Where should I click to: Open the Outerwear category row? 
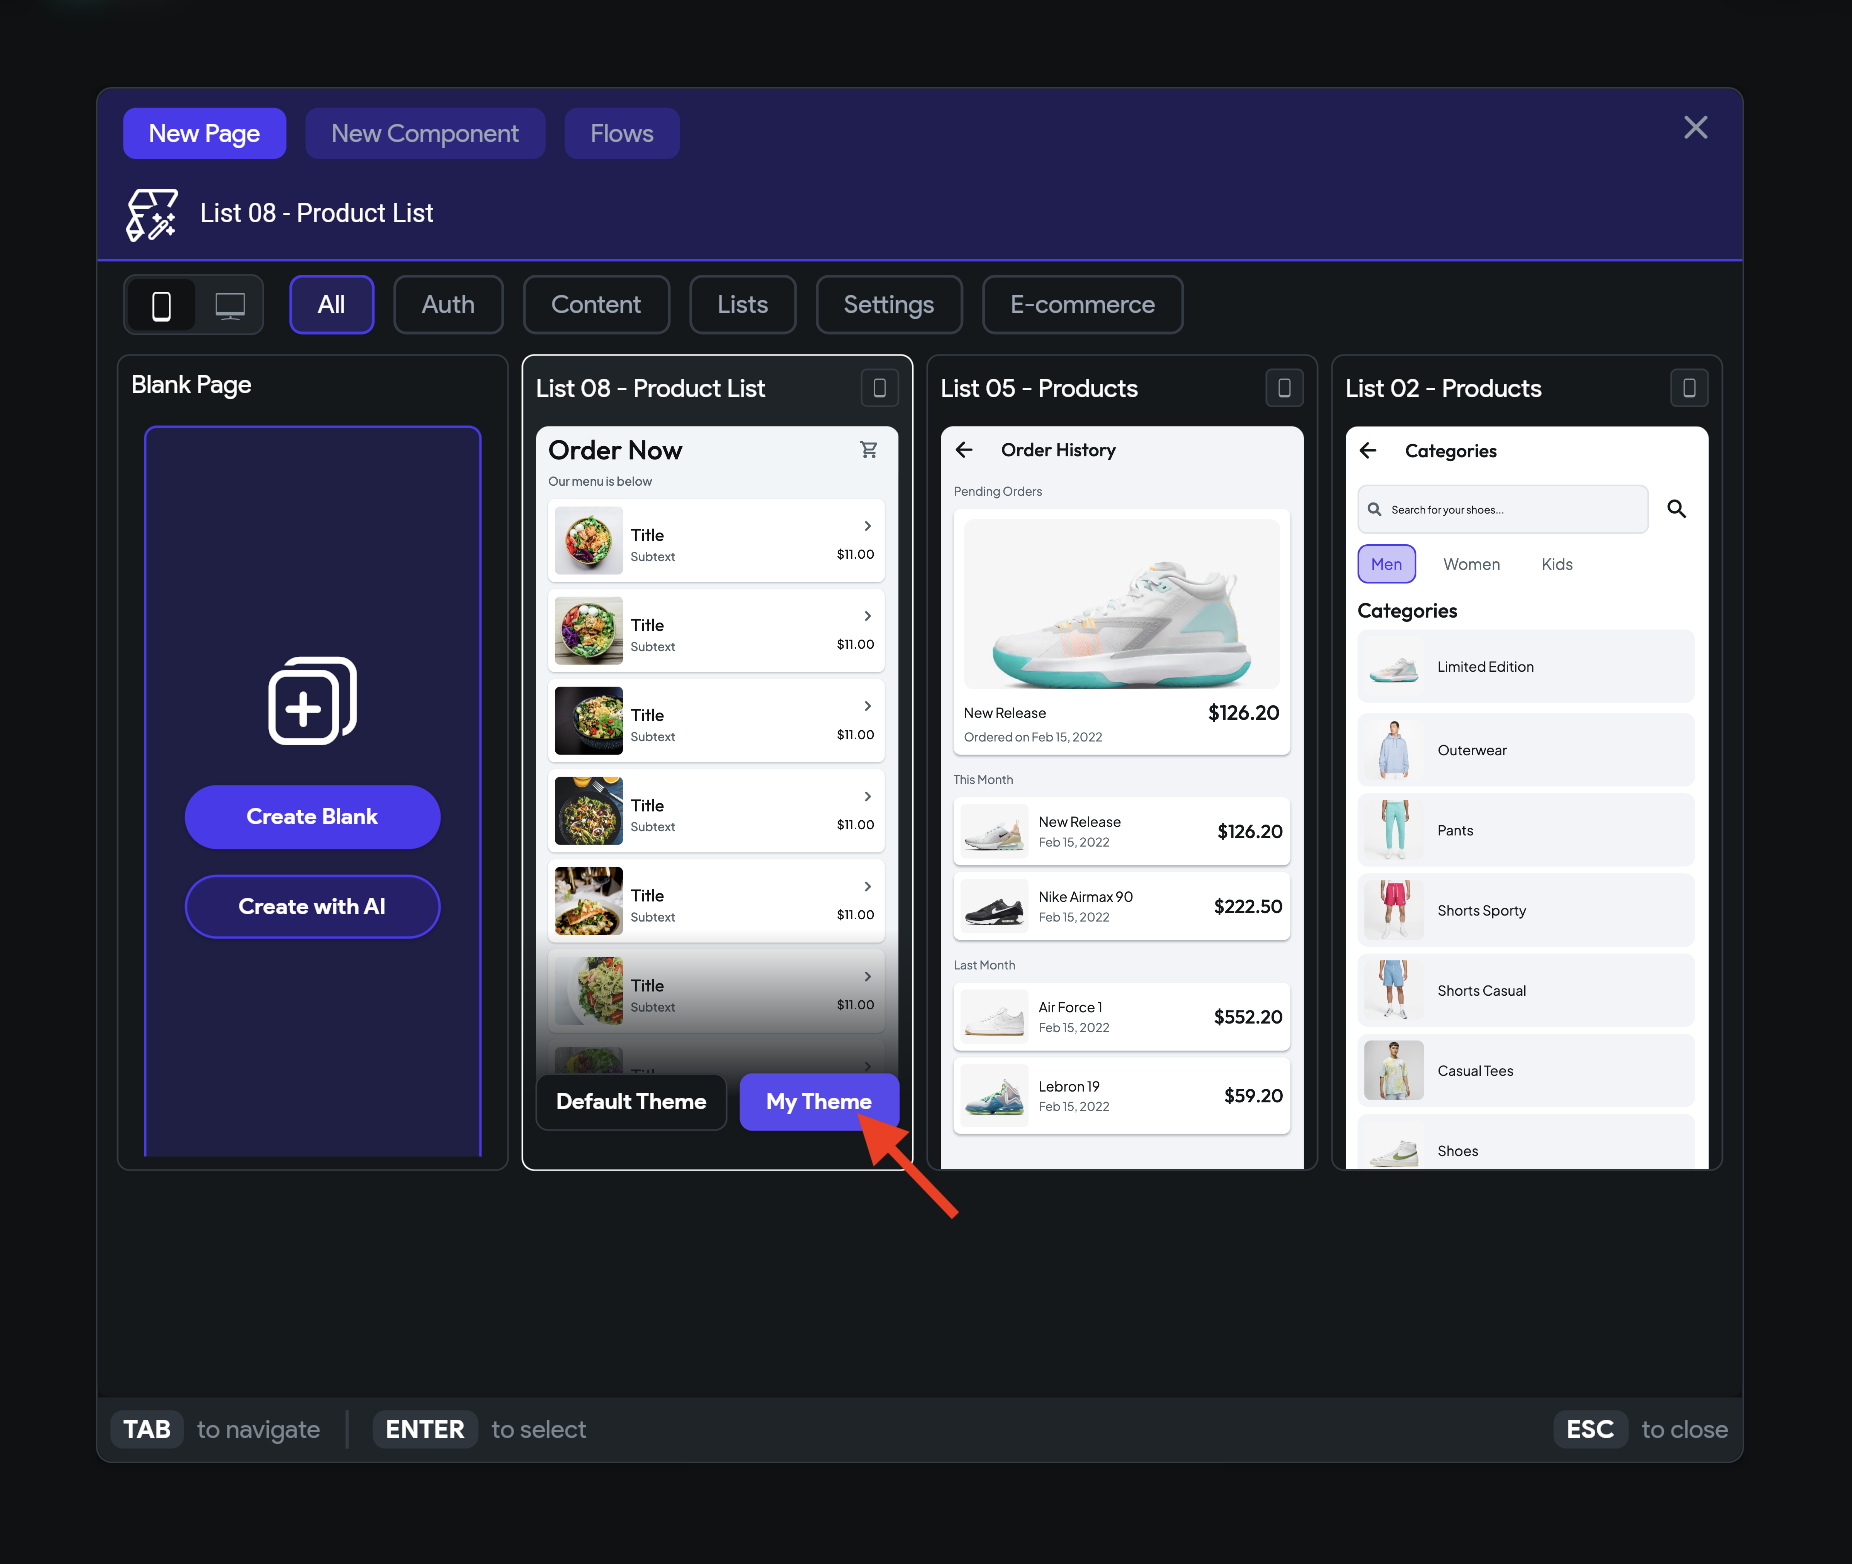pos(1526,750)
